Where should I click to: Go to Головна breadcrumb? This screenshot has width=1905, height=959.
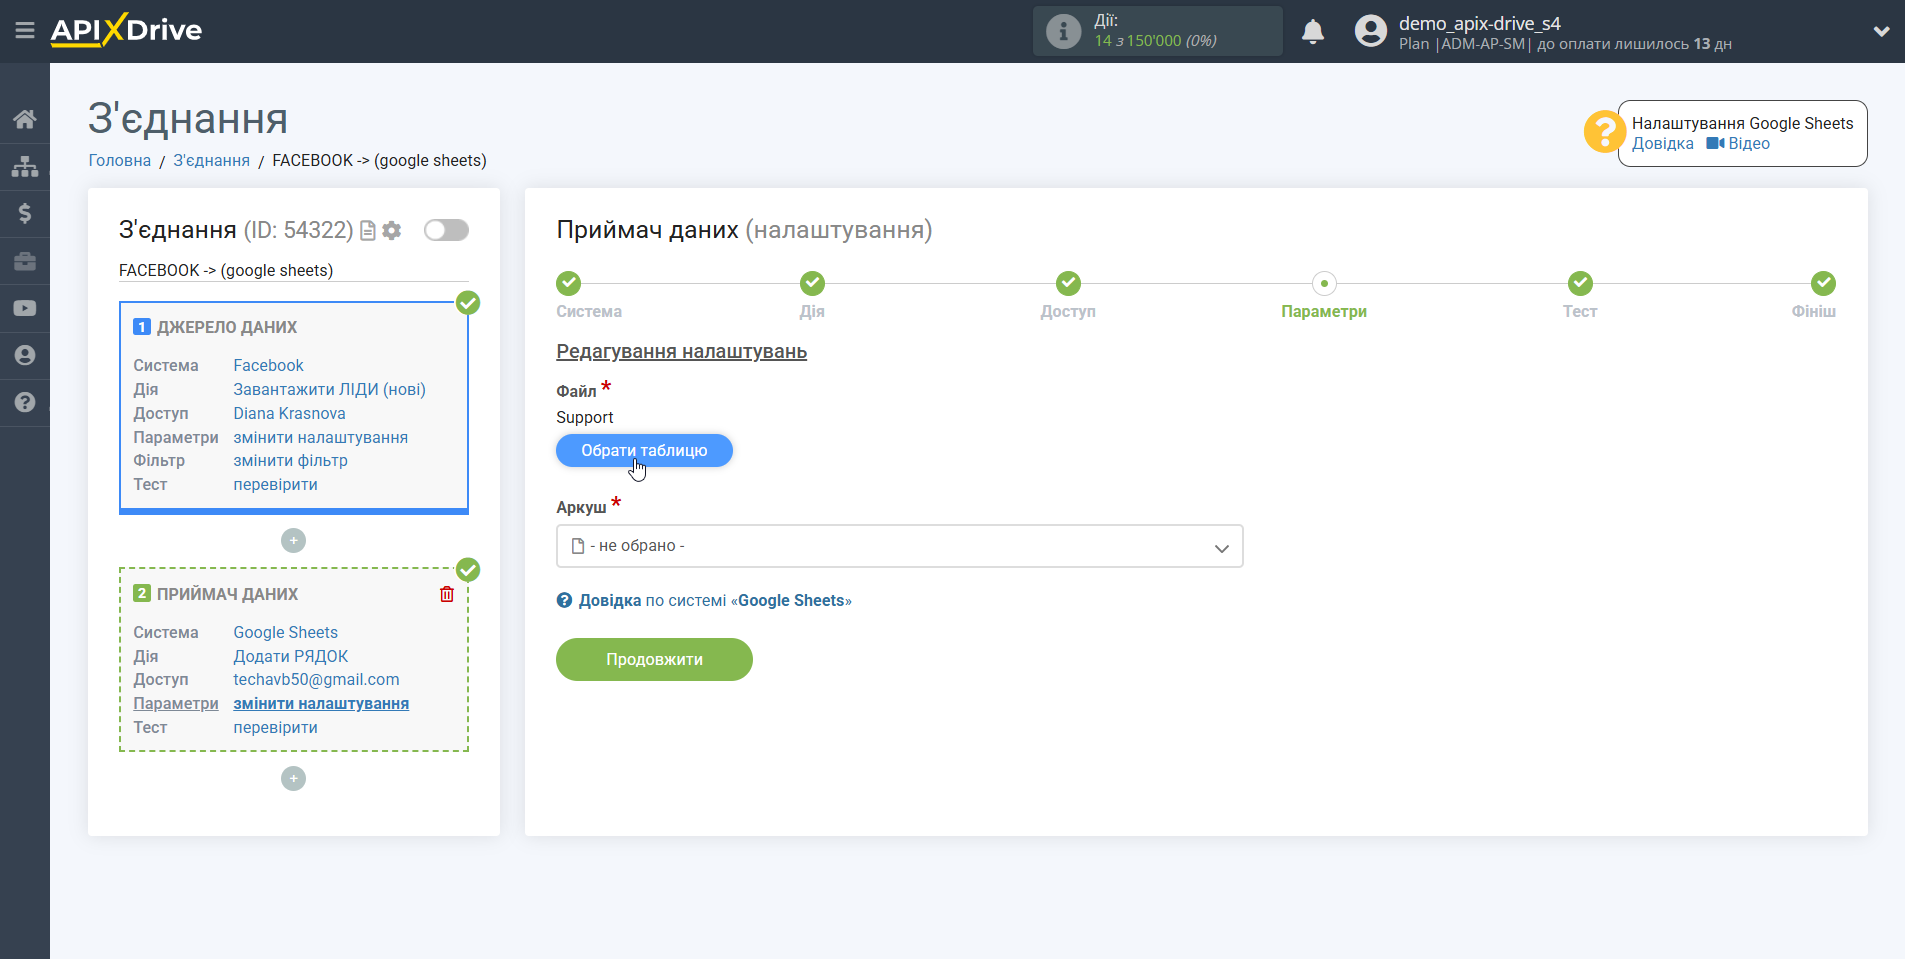[x=120, y=161]
